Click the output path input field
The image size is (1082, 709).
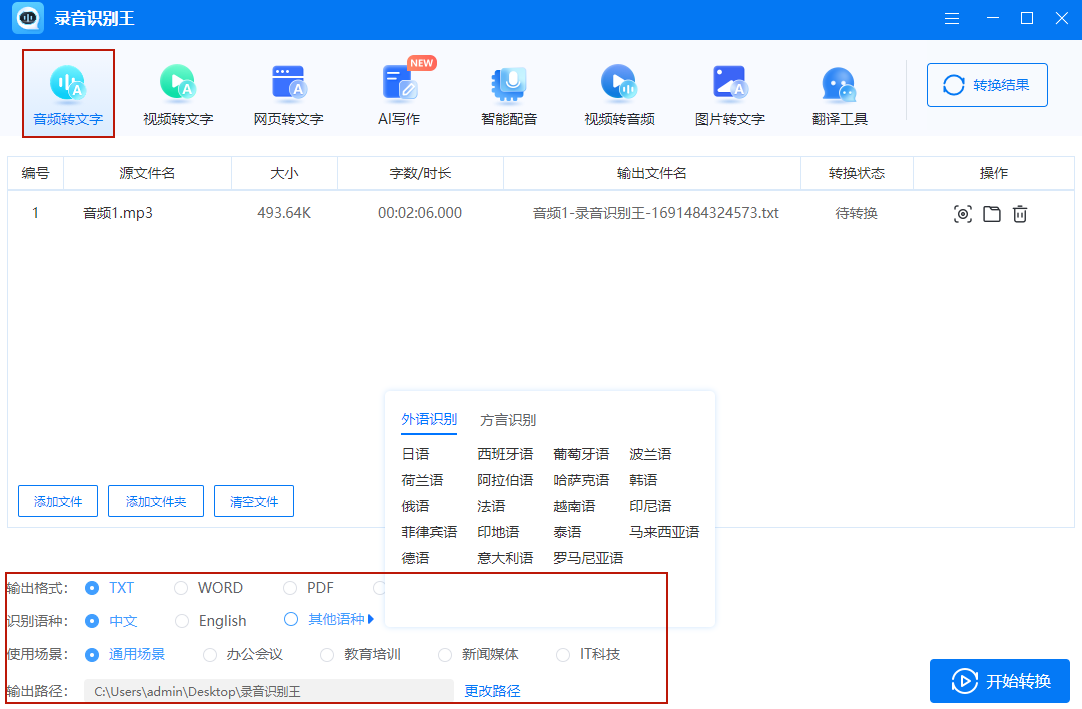click(x=268, y=691)
